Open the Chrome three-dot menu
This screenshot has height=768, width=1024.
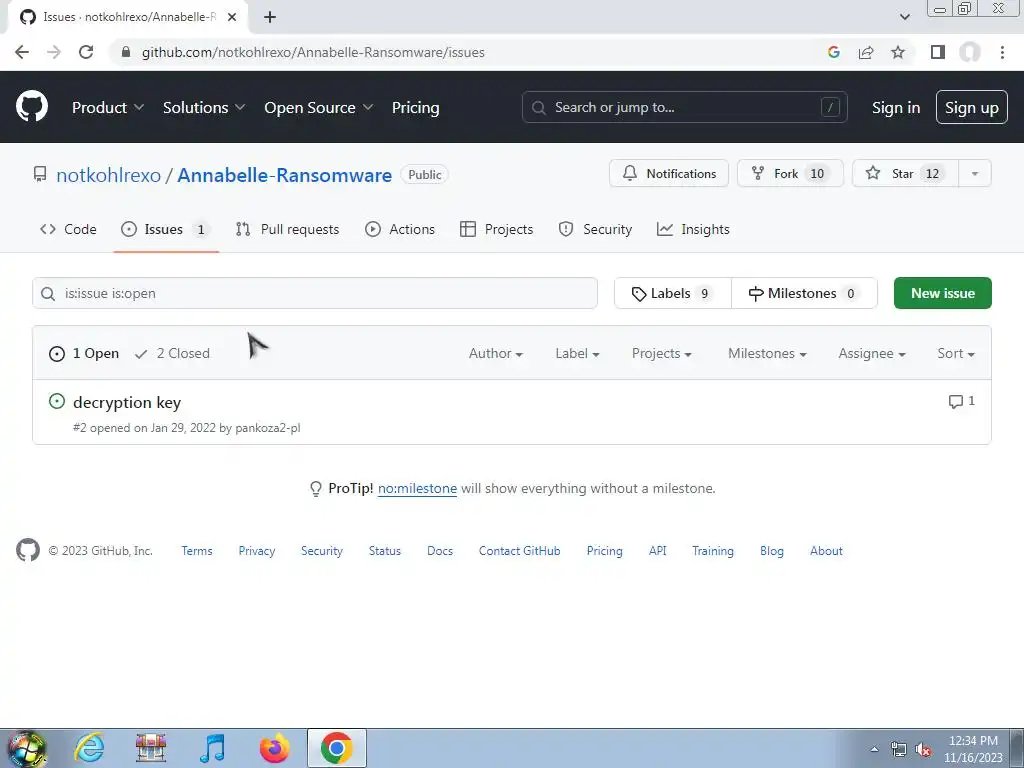tap(1002, 52)
